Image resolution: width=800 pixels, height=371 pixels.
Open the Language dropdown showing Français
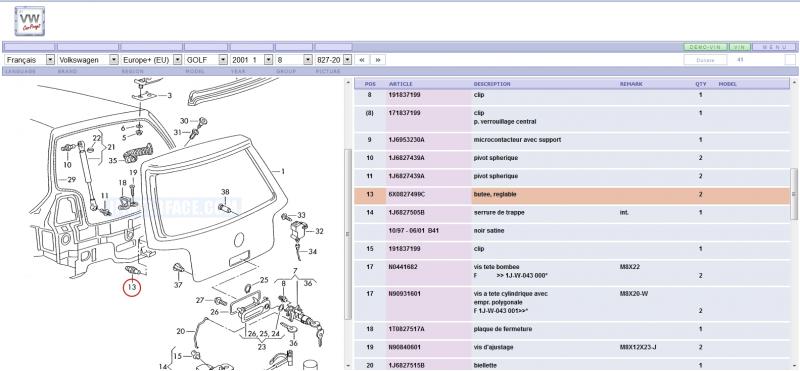[x=30, y=60]
